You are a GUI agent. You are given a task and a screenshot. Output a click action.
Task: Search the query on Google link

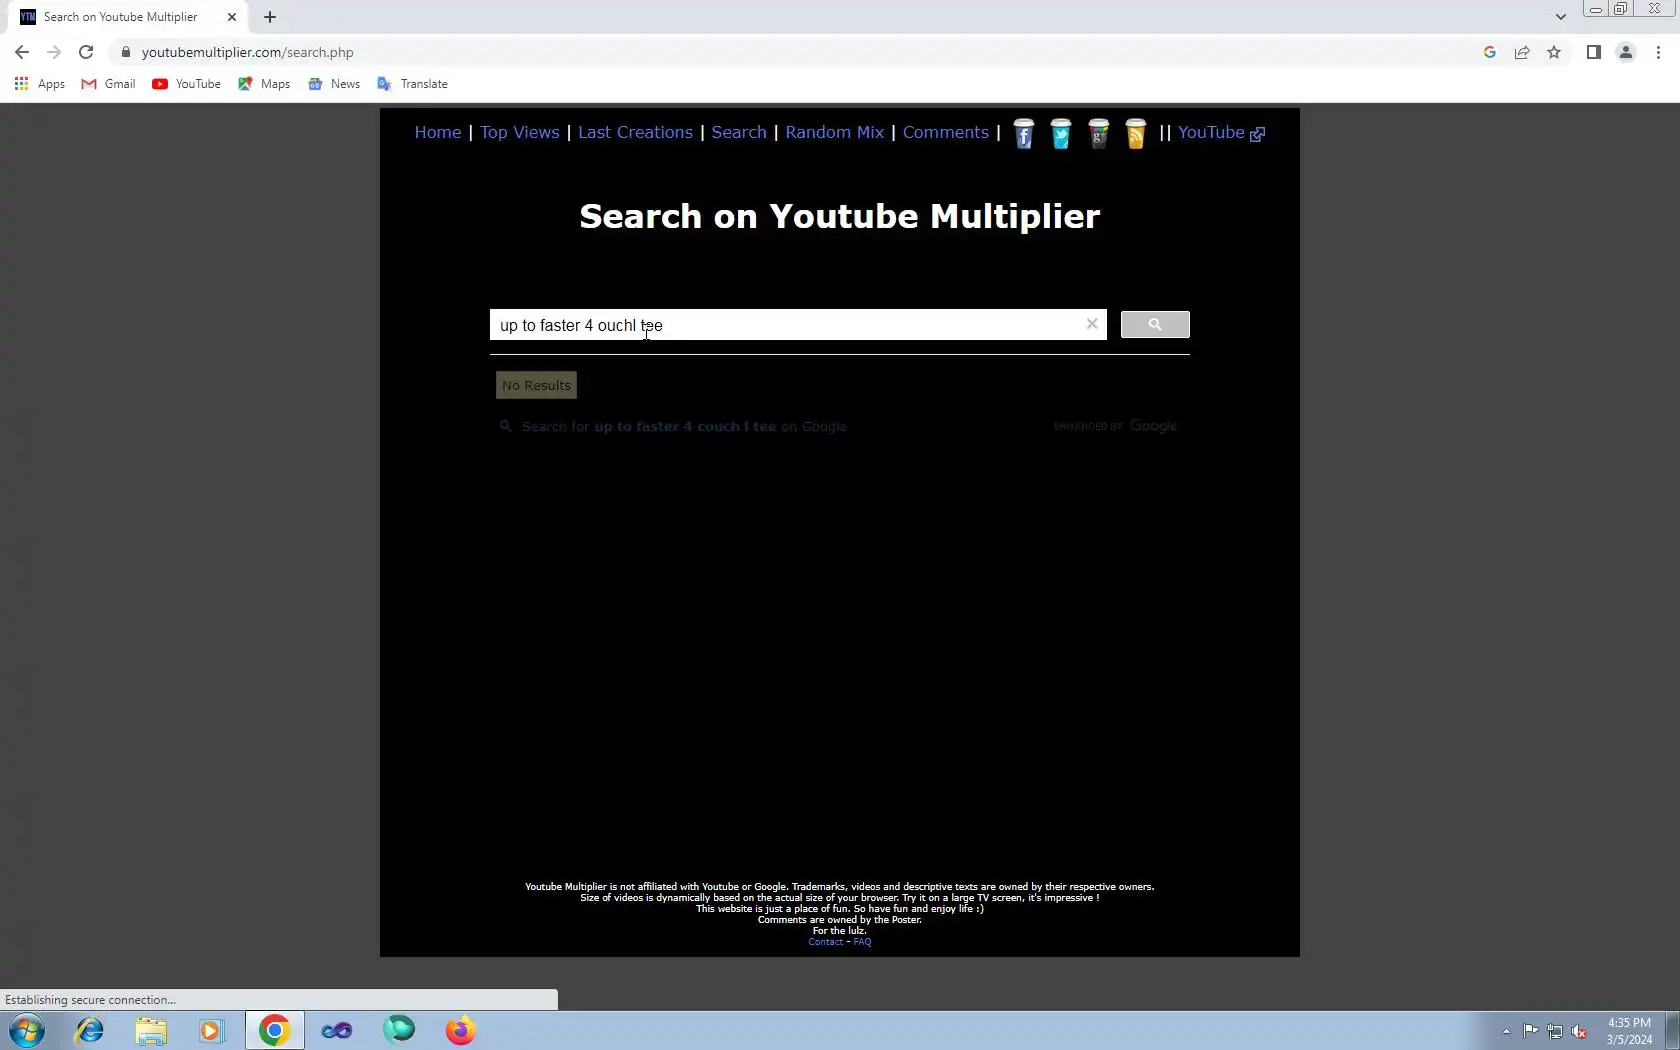684,426
